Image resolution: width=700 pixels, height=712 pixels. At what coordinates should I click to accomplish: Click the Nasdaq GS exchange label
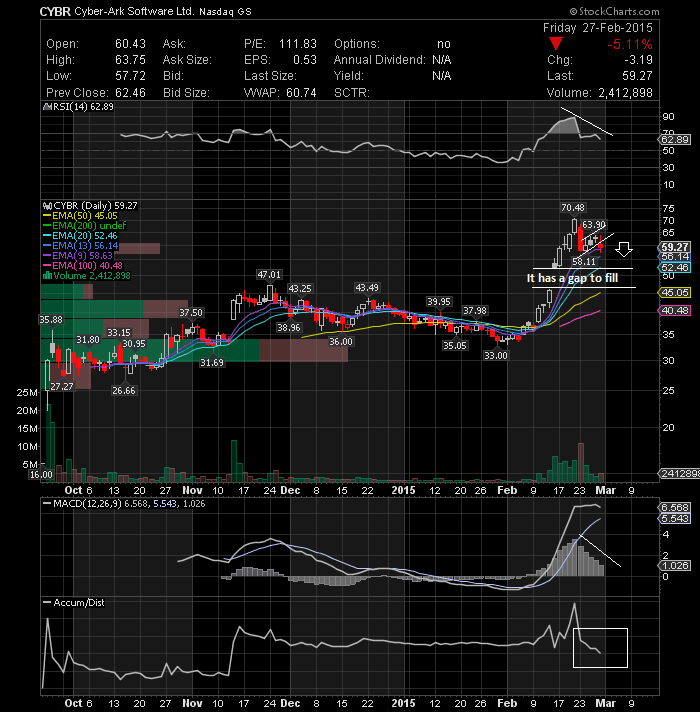point(225,12)
